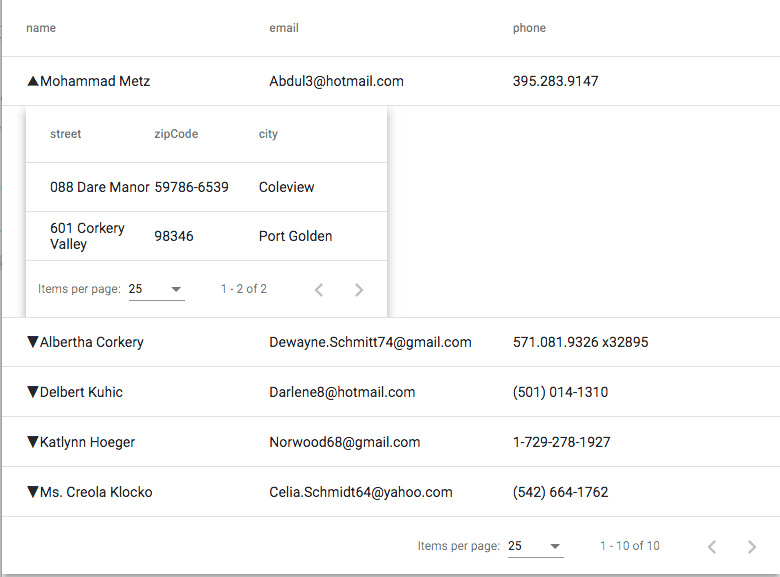Viewport: 780px width, 577px height.
Task: Click the phone column header
Action: pos(529,28)
